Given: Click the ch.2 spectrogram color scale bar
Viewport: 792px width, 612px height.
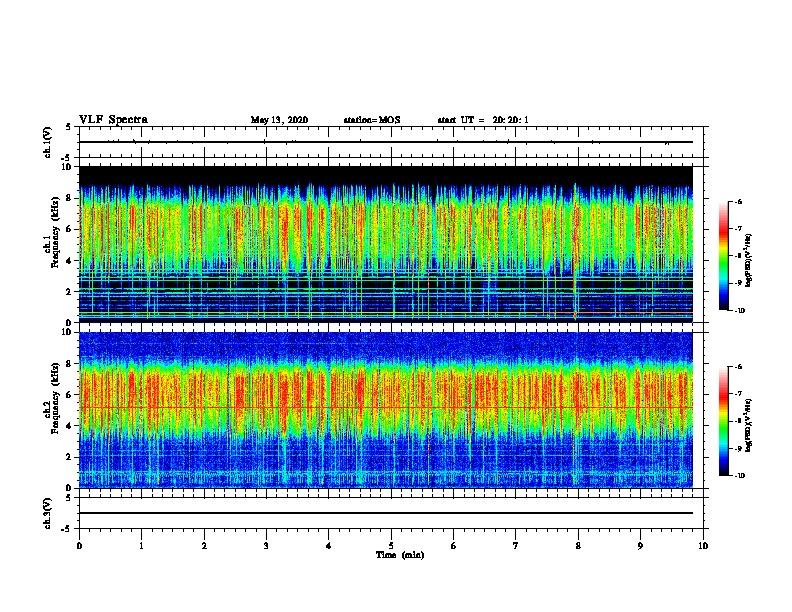Looking at the screenshot, I should (x=723, y=421).
